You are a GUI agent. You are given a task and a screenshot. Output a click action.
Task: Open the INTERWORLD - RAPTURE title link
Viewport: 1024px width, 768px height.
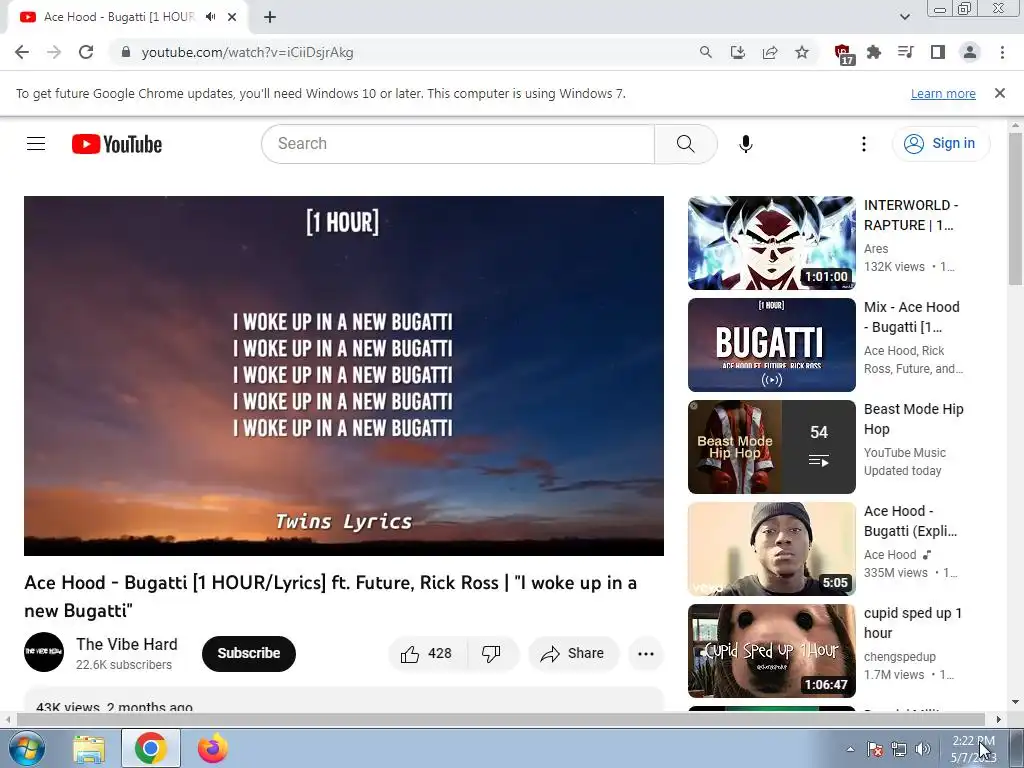(x=911, y=215)
